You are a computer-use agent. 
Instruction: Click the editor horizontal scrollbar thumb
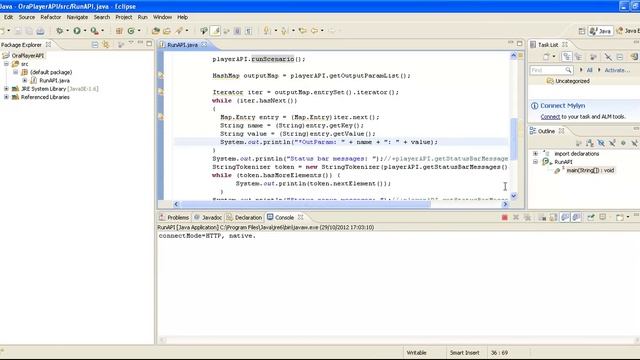(304, 204)
